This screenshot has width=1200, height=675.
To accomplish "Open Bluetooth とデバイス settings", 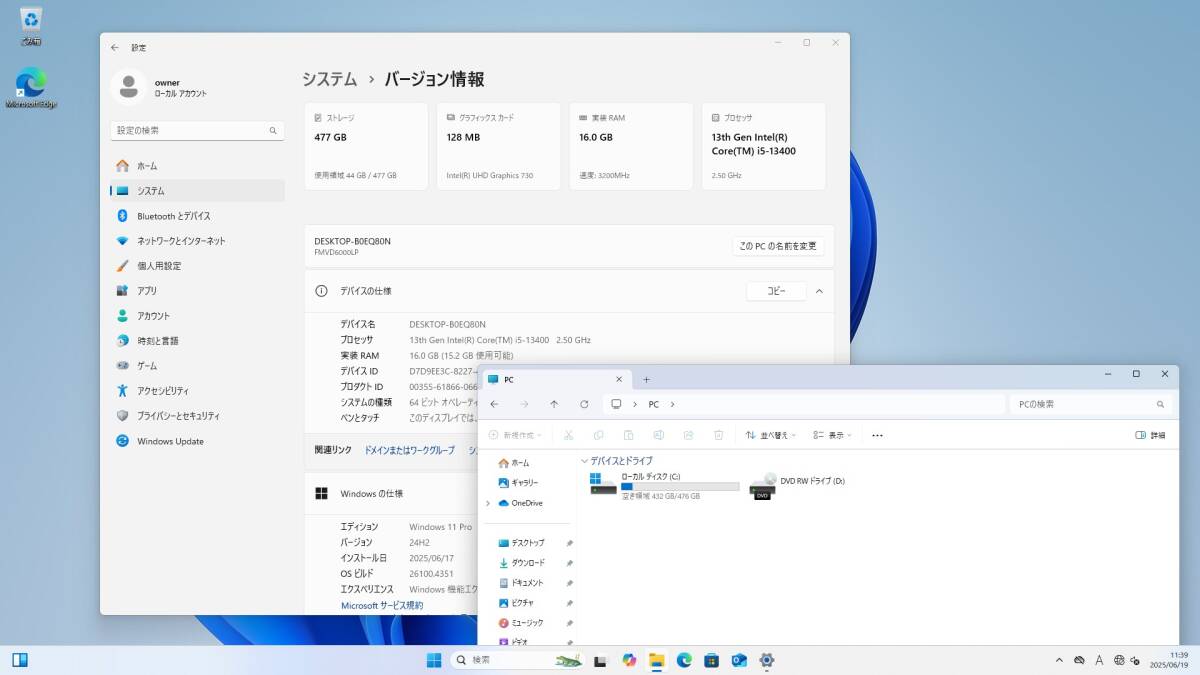I will coord(197,216).
